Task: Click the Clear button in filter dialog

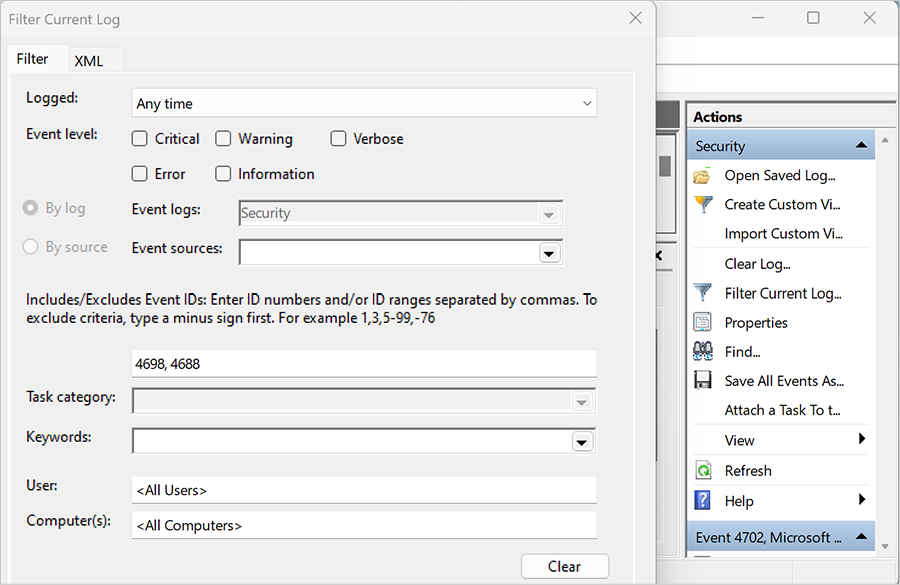Action: point(565,567)
